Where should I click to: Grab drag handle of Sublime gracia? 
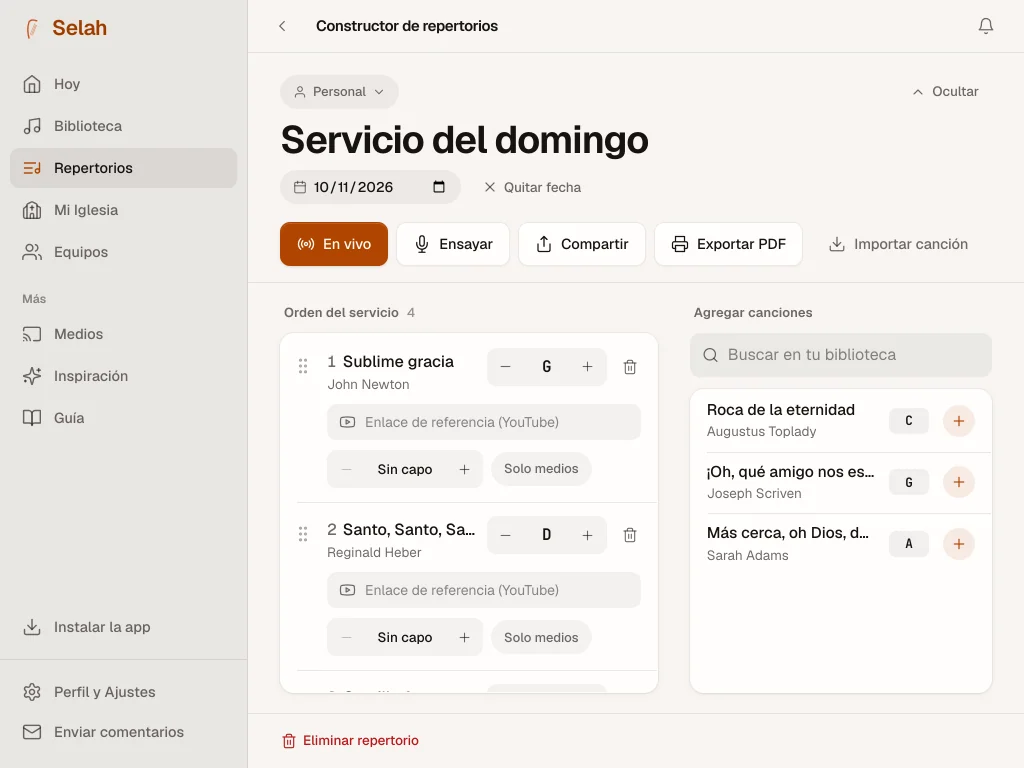pos(303,366)
